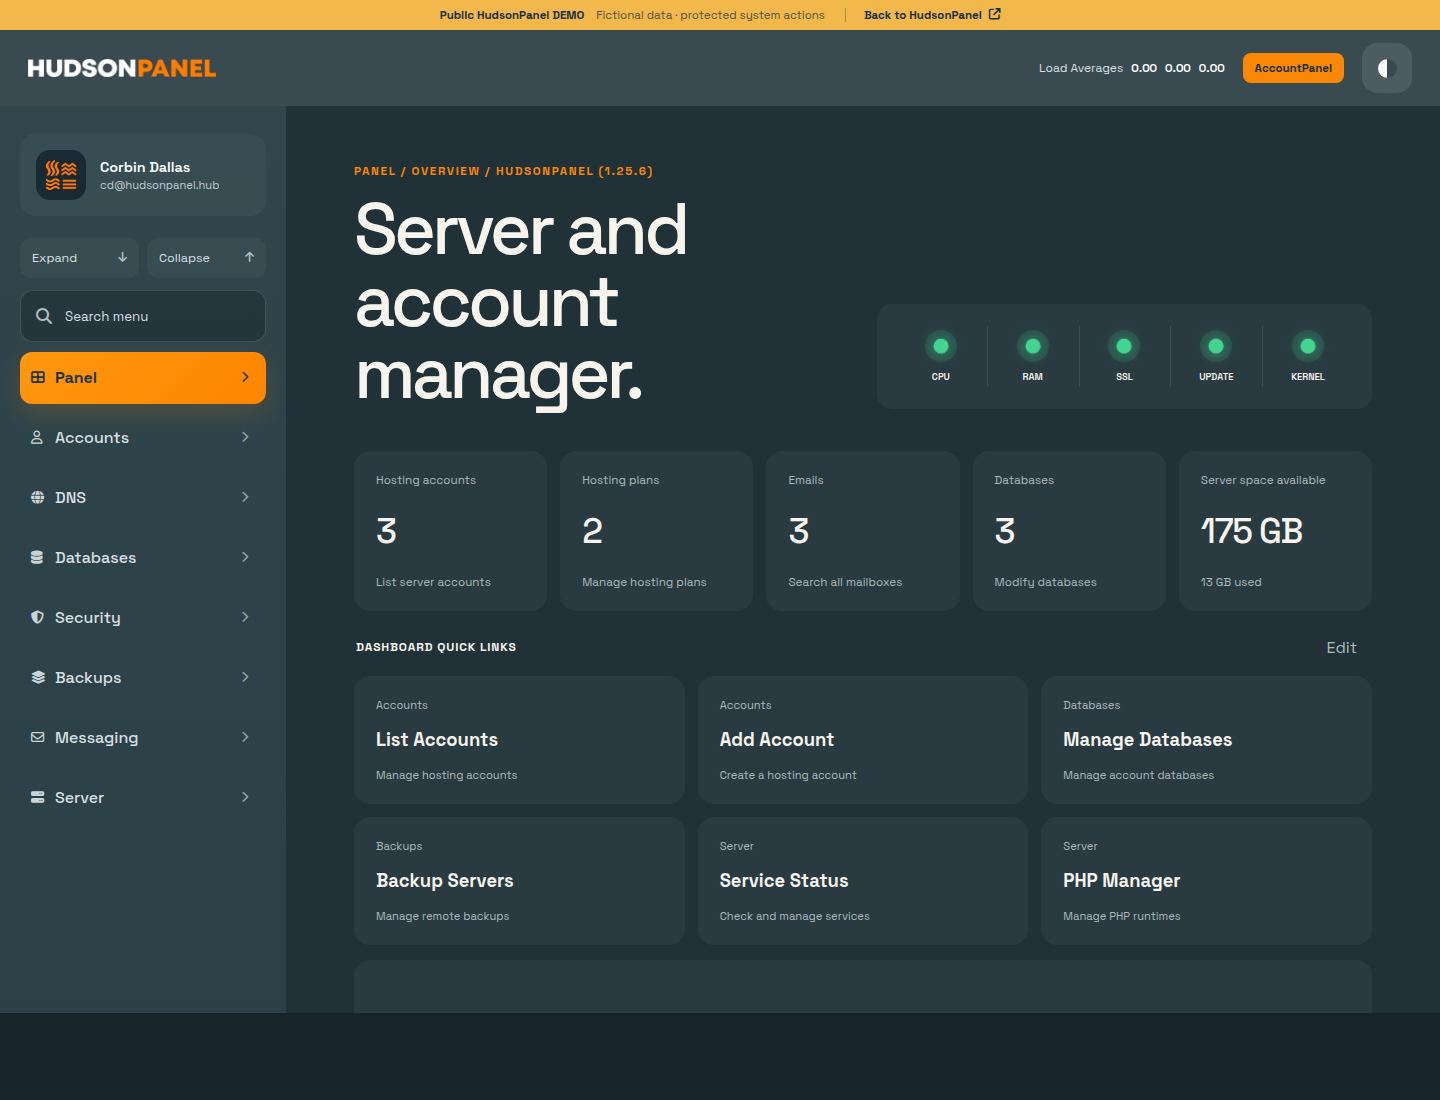Follow the Back to HudsonPanel link
The image size is (1440, 1100).
932,15
